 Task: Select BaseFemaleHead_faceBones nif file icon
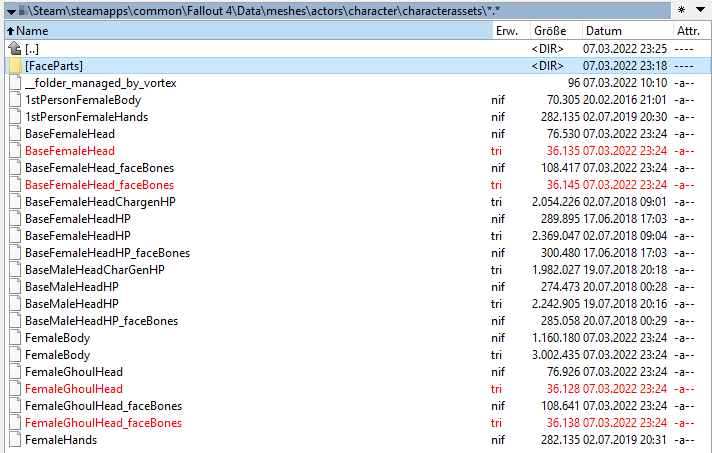pos(15,168)
